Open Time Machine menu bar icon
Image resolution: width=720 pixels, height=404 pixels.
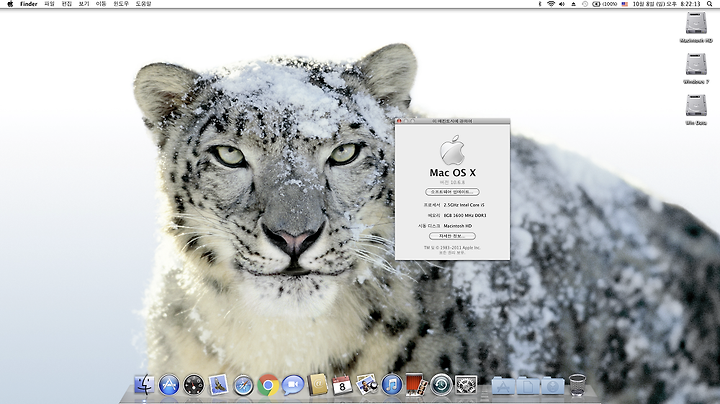point(585,4)
